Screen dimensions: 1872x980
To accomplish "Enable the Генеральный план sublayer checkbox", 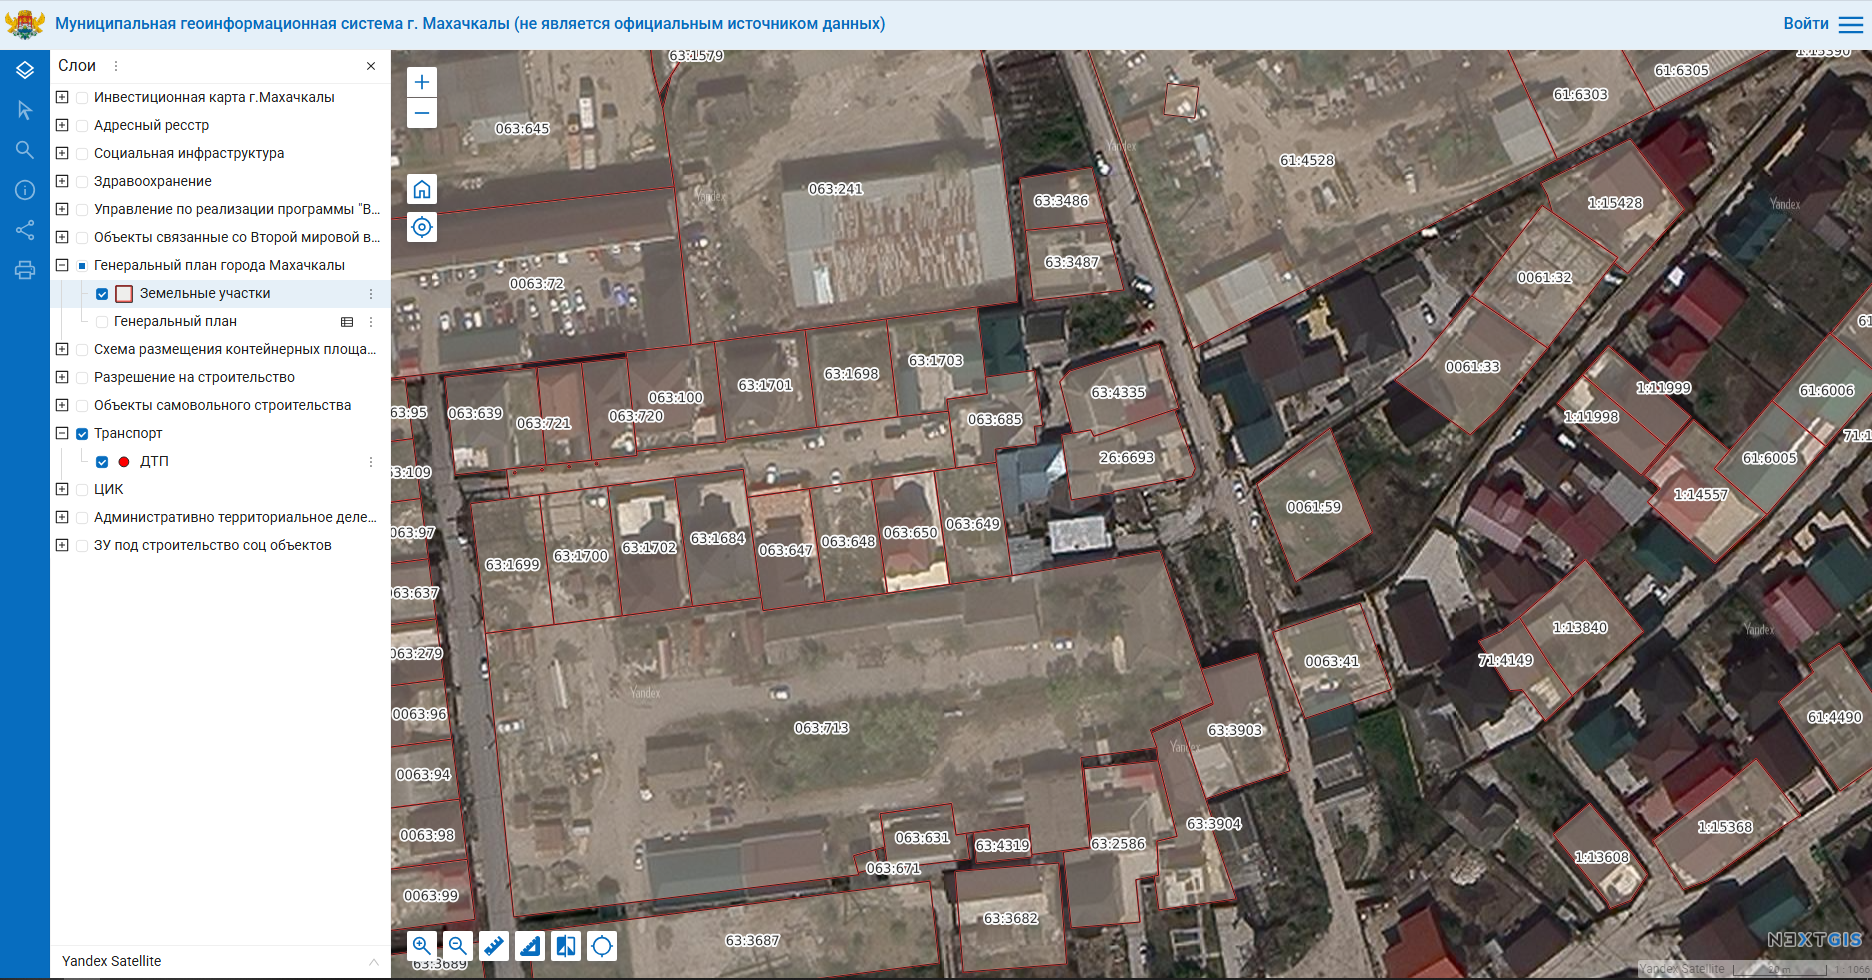I will [x=102, y=322].
